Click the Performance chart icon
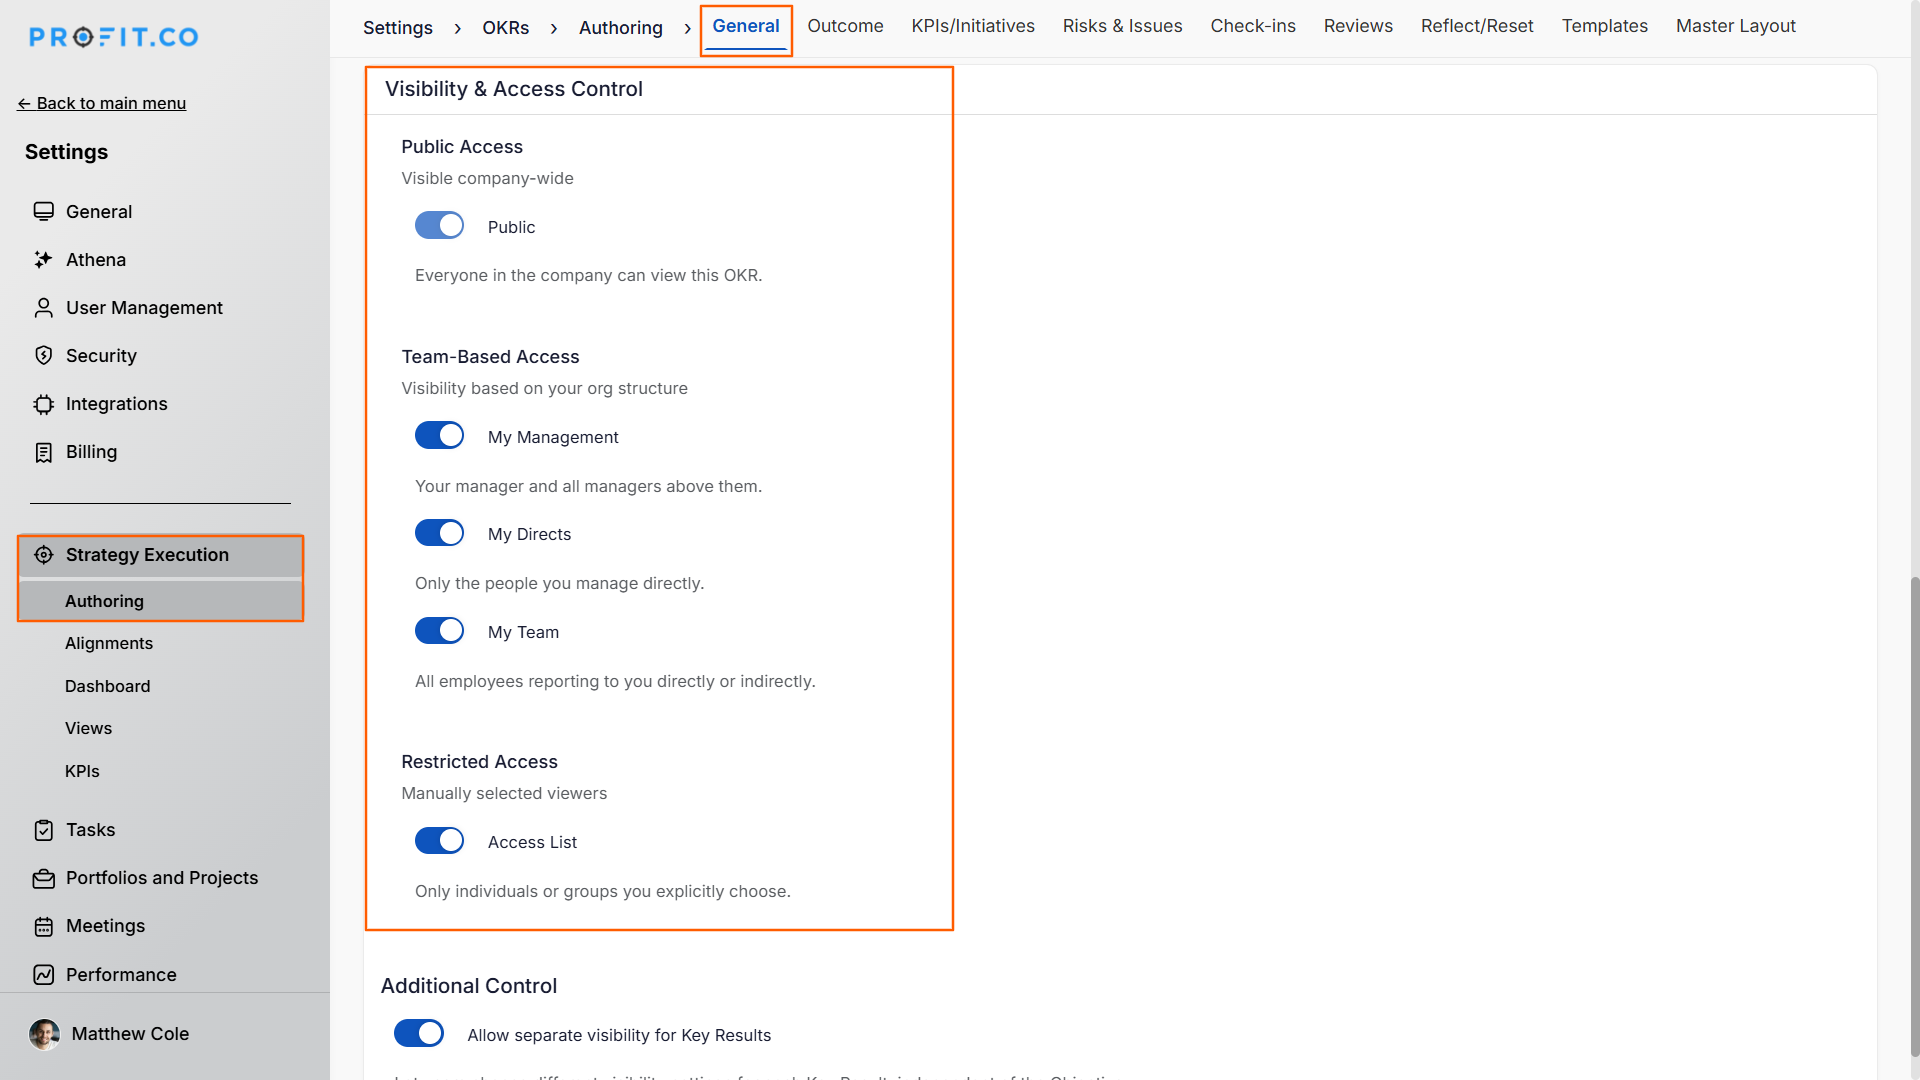Screen dimensions: 1920x1080 click(x=43, y=975)
